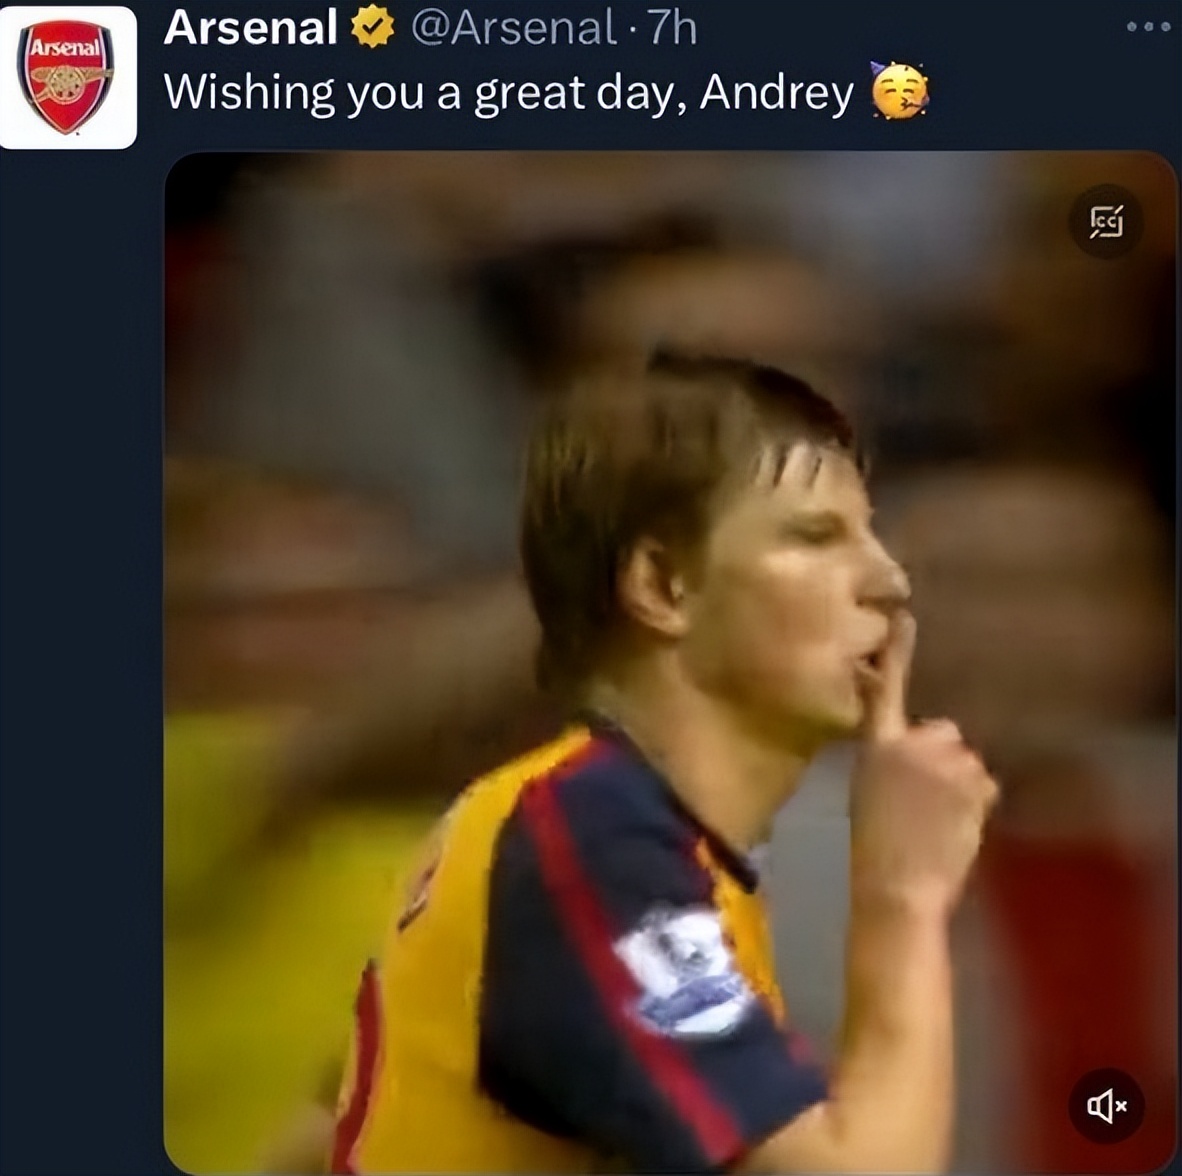Image resolution: width=1182 pixels, height=1176 pixels.
Task: Unmute the video with the speaker icon
Action: [x=1105, y=1105]
